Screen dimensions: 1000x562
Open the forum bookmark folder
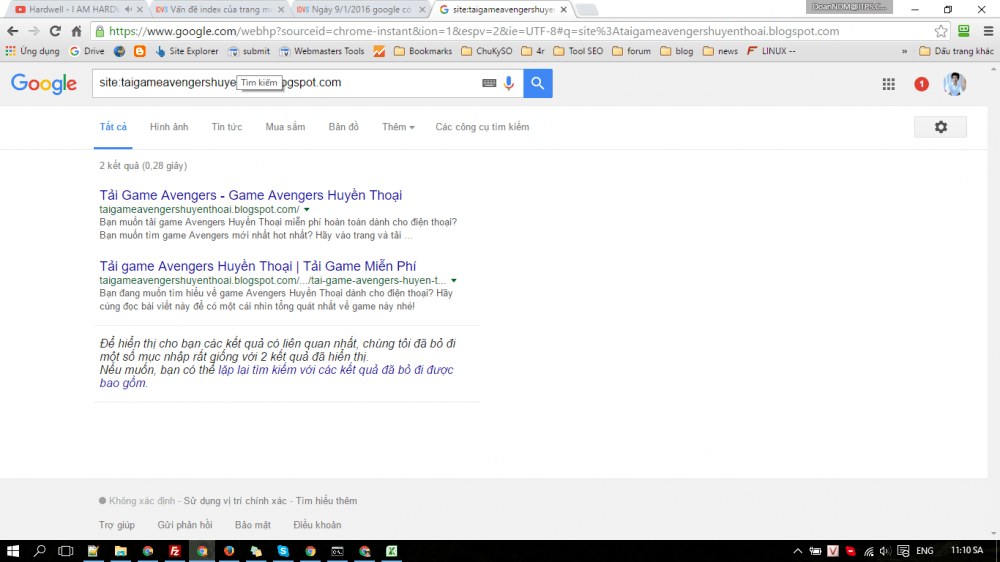pyautogui.click(x=631, y=51)
